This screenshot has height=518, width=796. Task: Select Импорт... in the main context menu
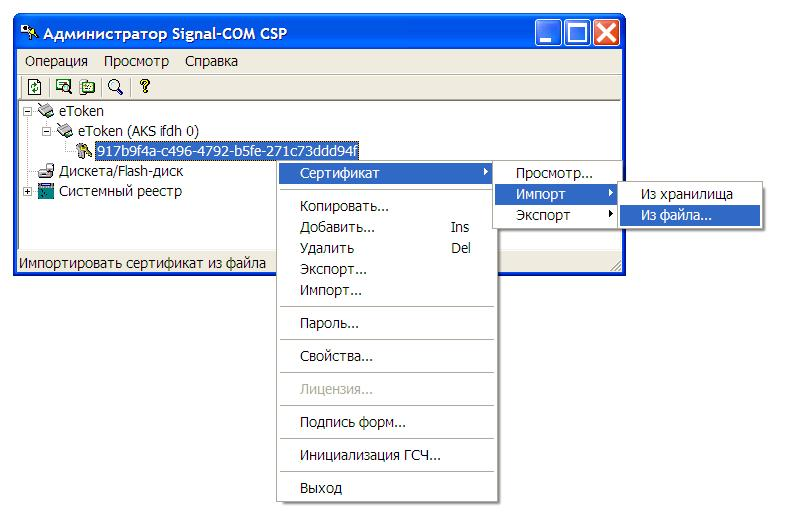point(386,290)
